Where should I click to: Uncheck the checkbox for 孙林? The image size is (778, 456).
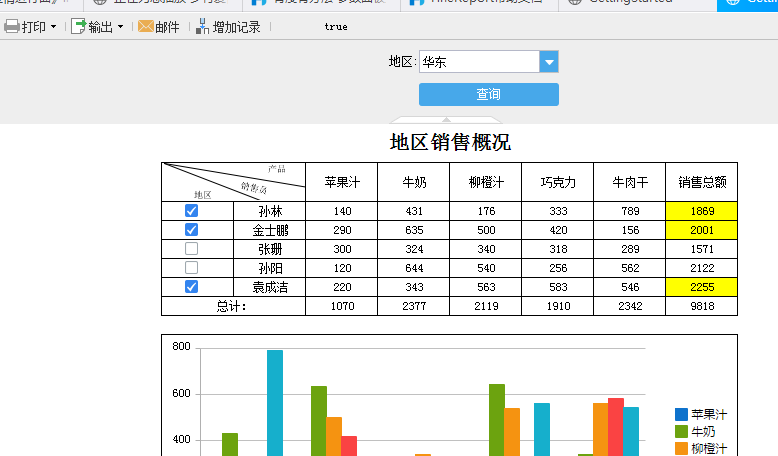click(x=192, y=211)
